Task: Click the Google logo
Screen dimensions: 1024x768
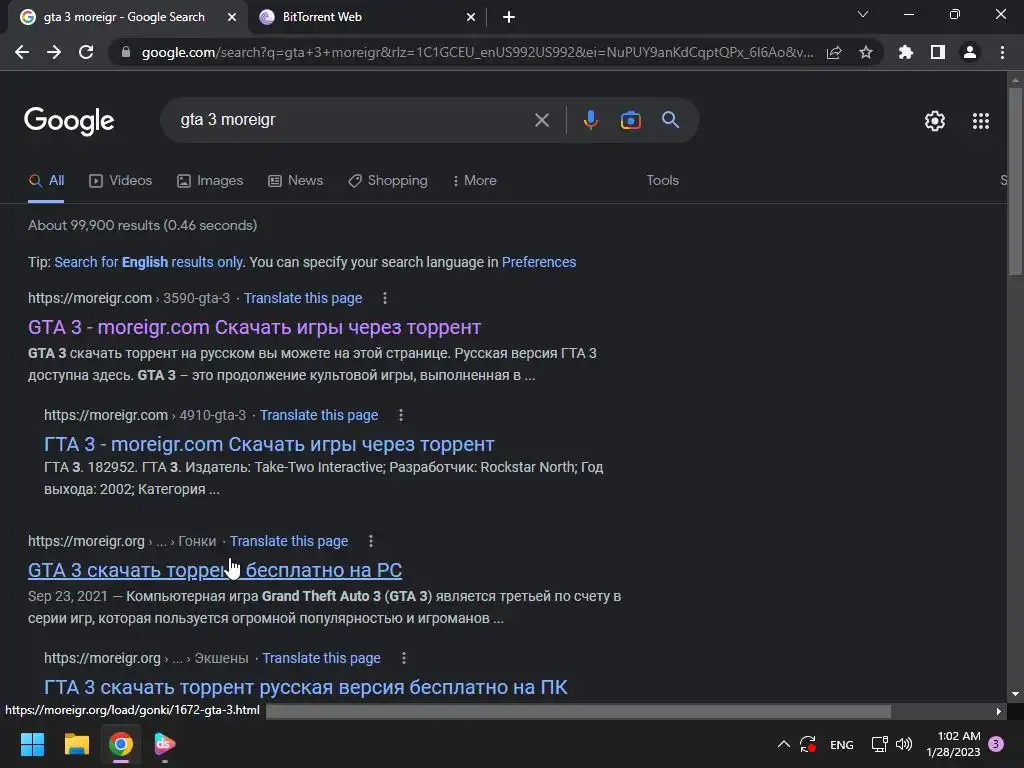Action: [x=69, y=121]
